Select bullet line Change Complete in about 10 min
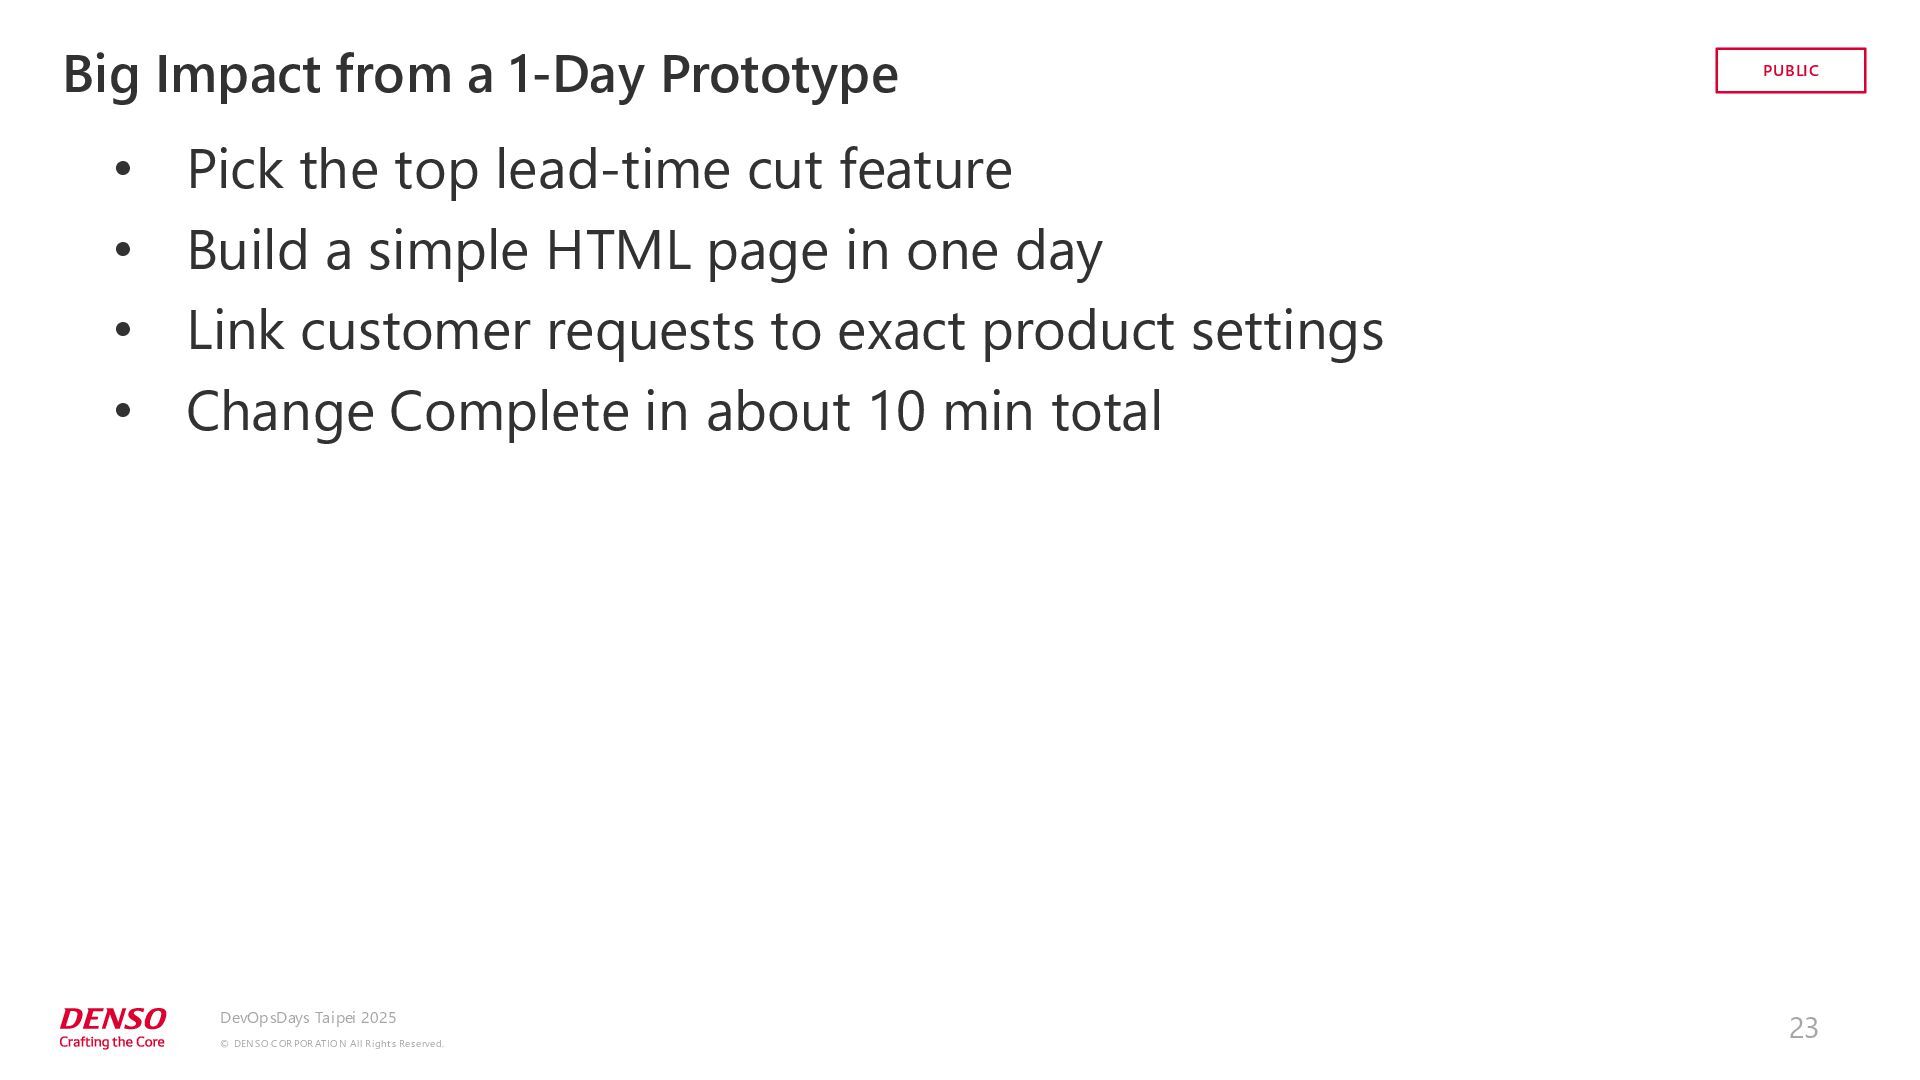 pos(674,411)
